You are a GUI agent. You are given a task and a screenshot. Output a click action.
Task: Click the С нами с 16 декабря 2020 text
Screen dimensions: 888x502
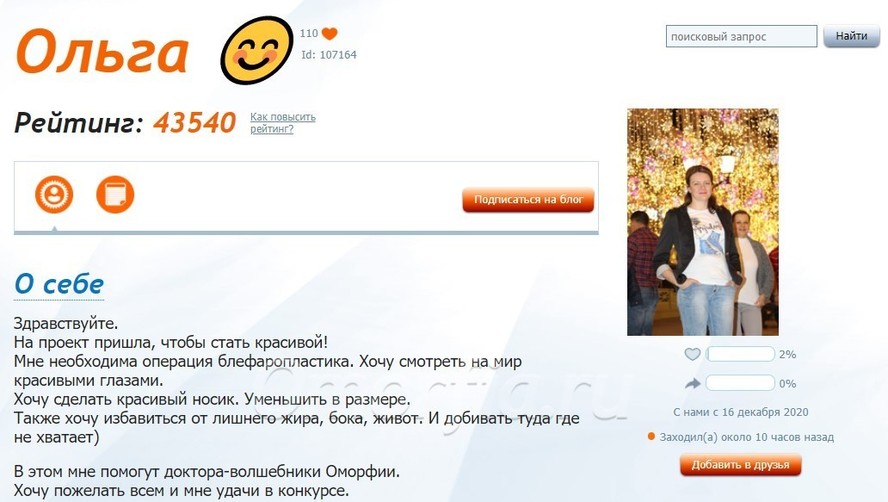pyautogui.click(x=741, y=412)
